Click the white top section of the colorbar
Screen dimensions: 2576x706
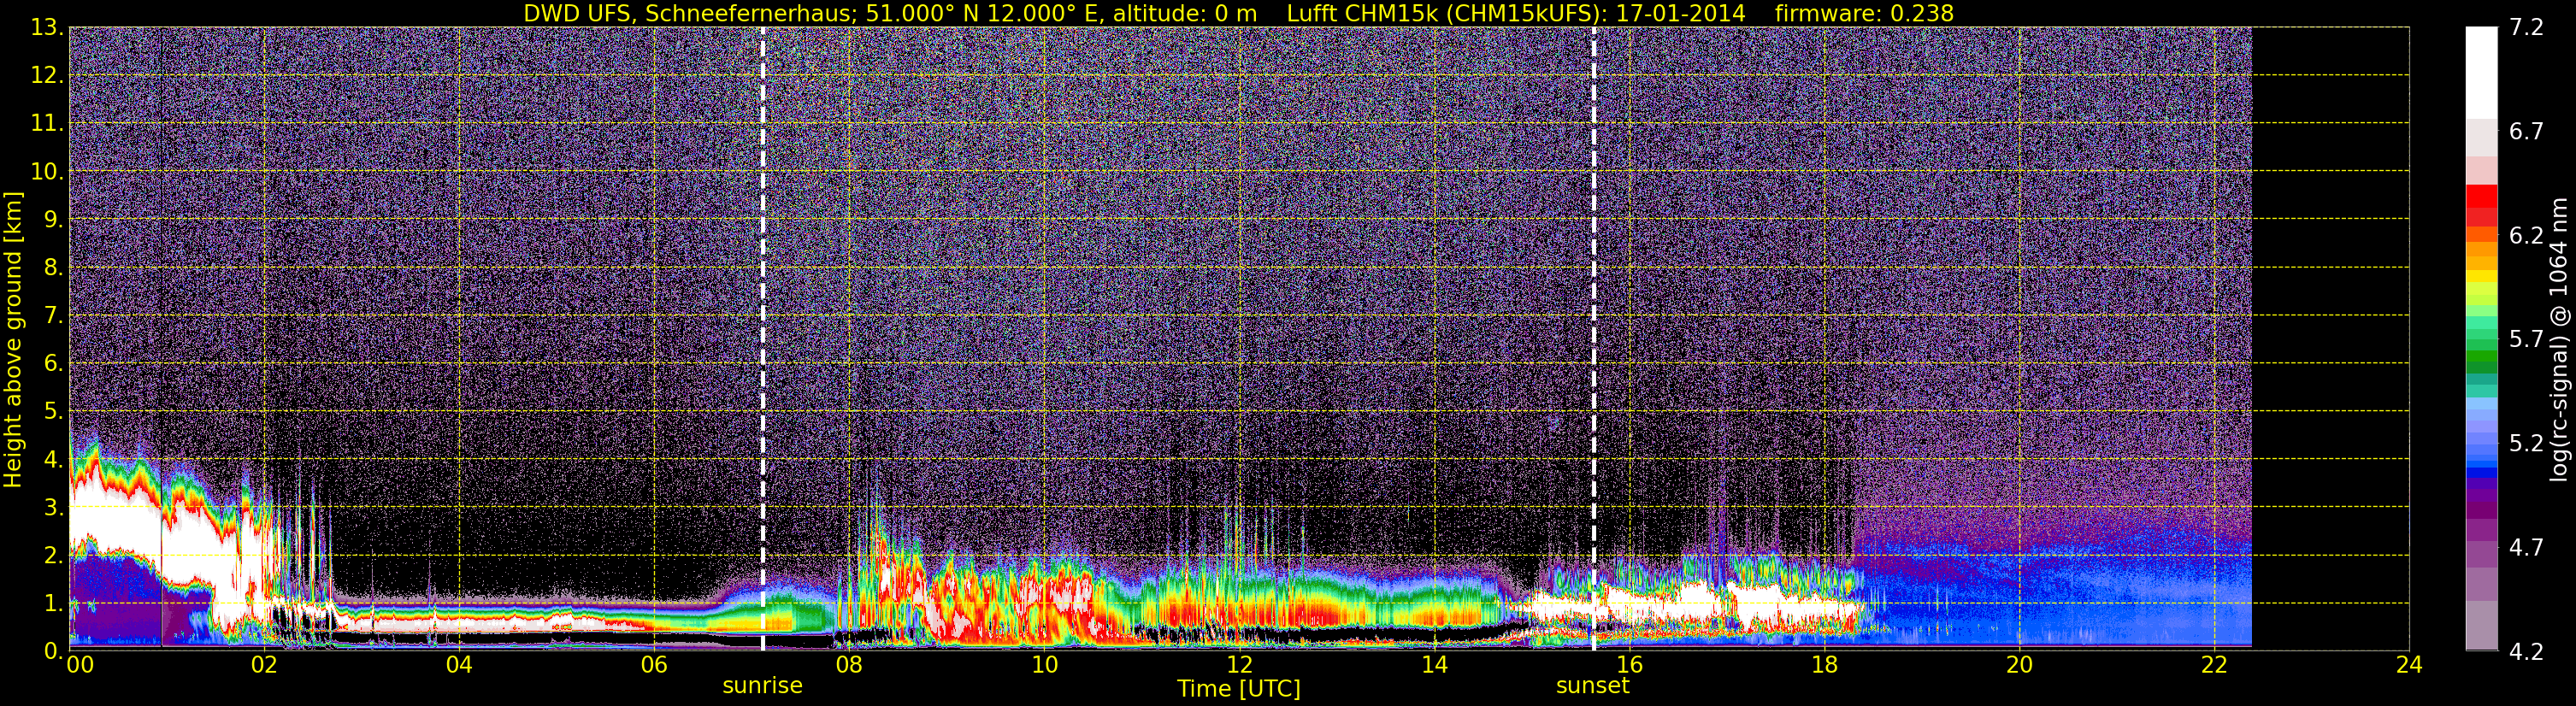point(2480,72)
